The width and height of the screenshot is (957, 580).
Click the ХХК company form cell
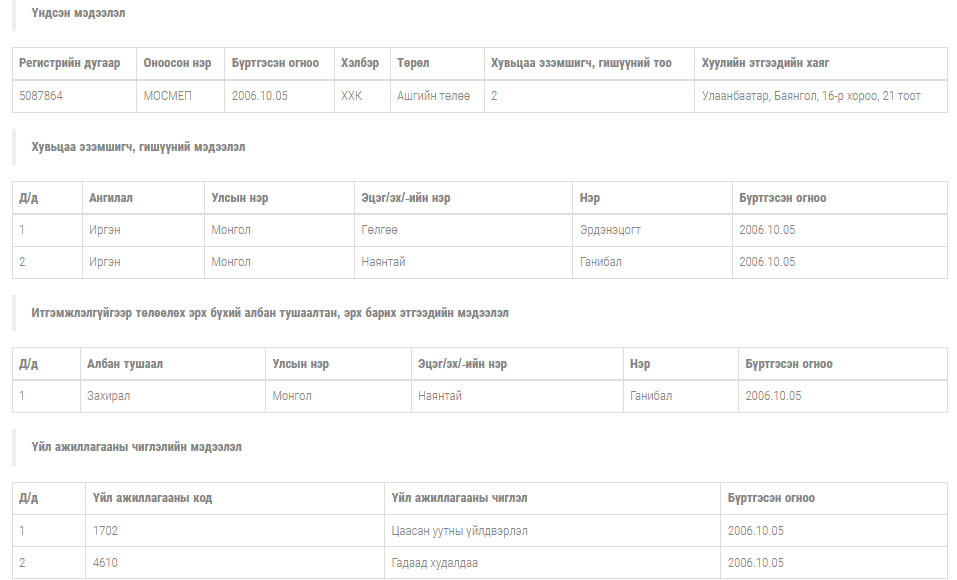tap(352, 96)
